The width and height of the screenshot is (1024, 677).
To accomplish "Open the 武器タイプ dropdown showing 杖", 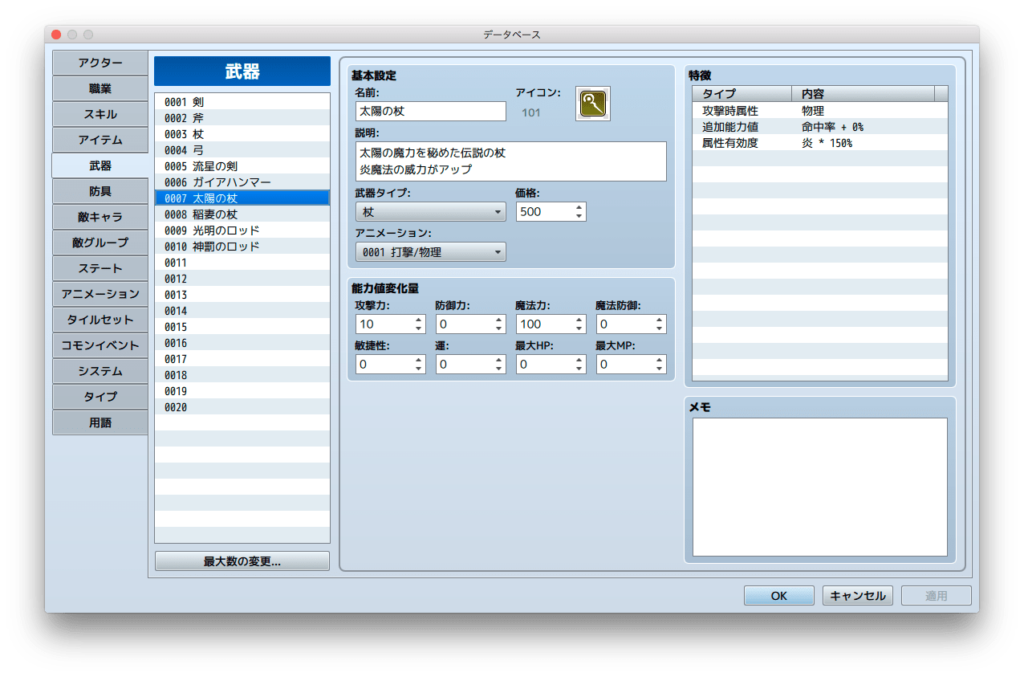I will [x=430, y=212].
